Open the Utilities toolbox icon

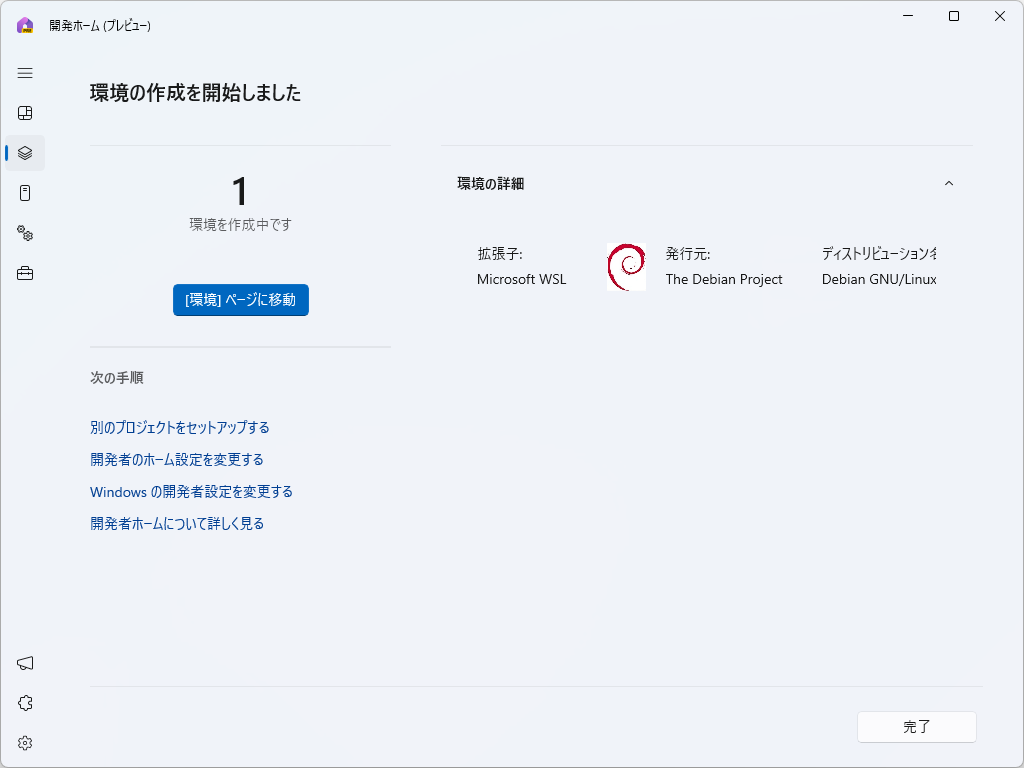[25, 273]
